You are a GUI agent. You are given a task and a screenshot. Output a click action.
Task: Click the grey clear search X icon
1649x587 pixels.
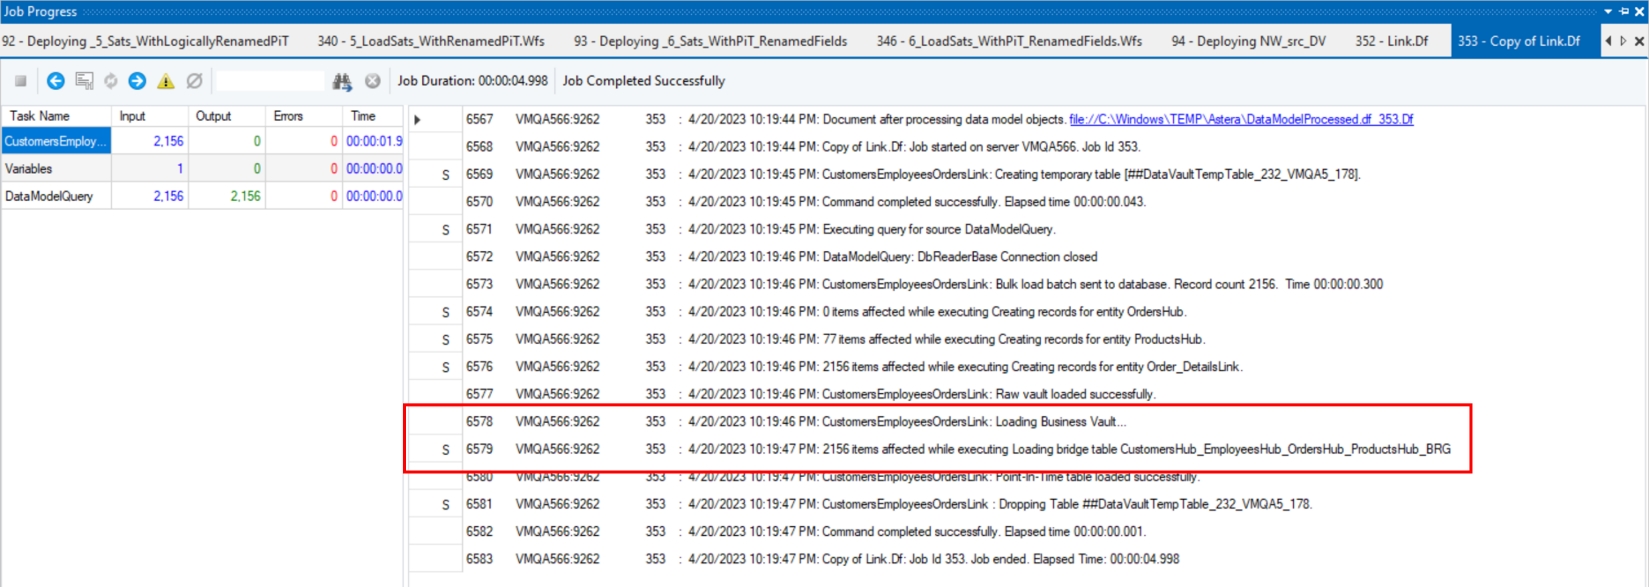tap(373, 81)
